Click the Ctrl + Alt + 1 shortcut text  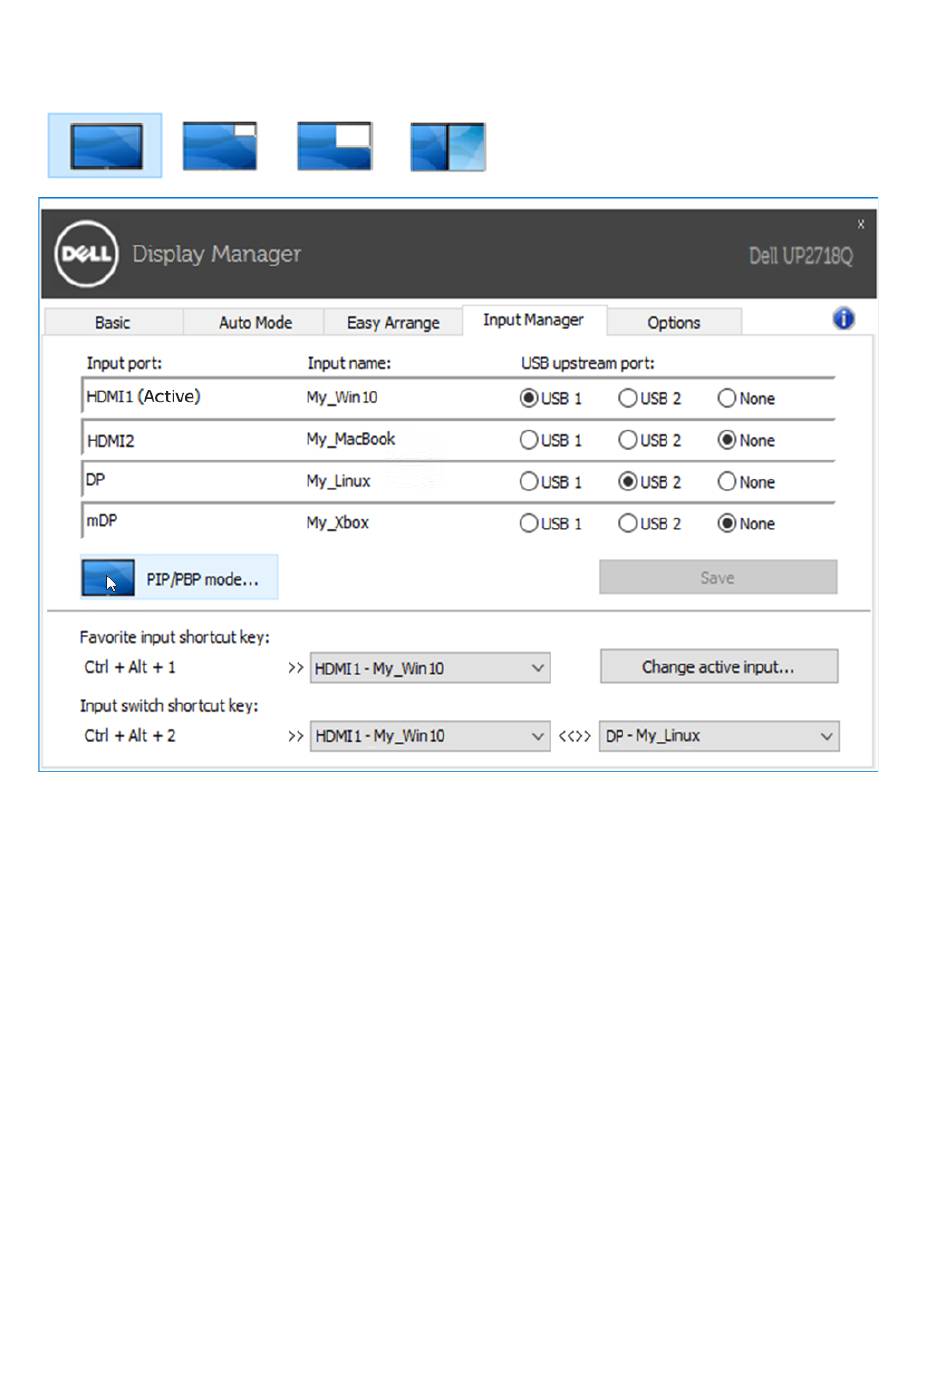(130, 667)
